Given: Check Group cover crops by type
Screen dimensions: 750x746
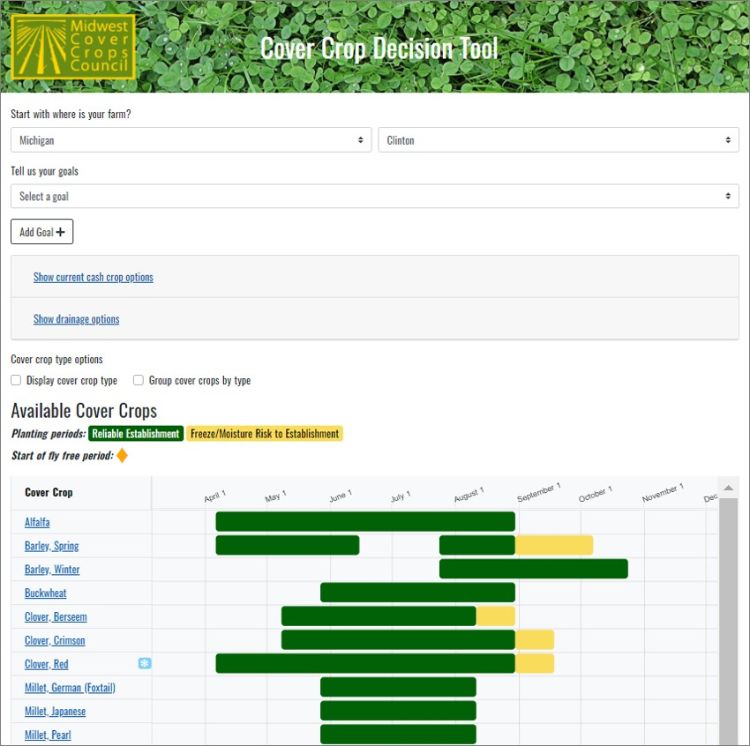Looking at the screenshot, I should coord(138,380).
